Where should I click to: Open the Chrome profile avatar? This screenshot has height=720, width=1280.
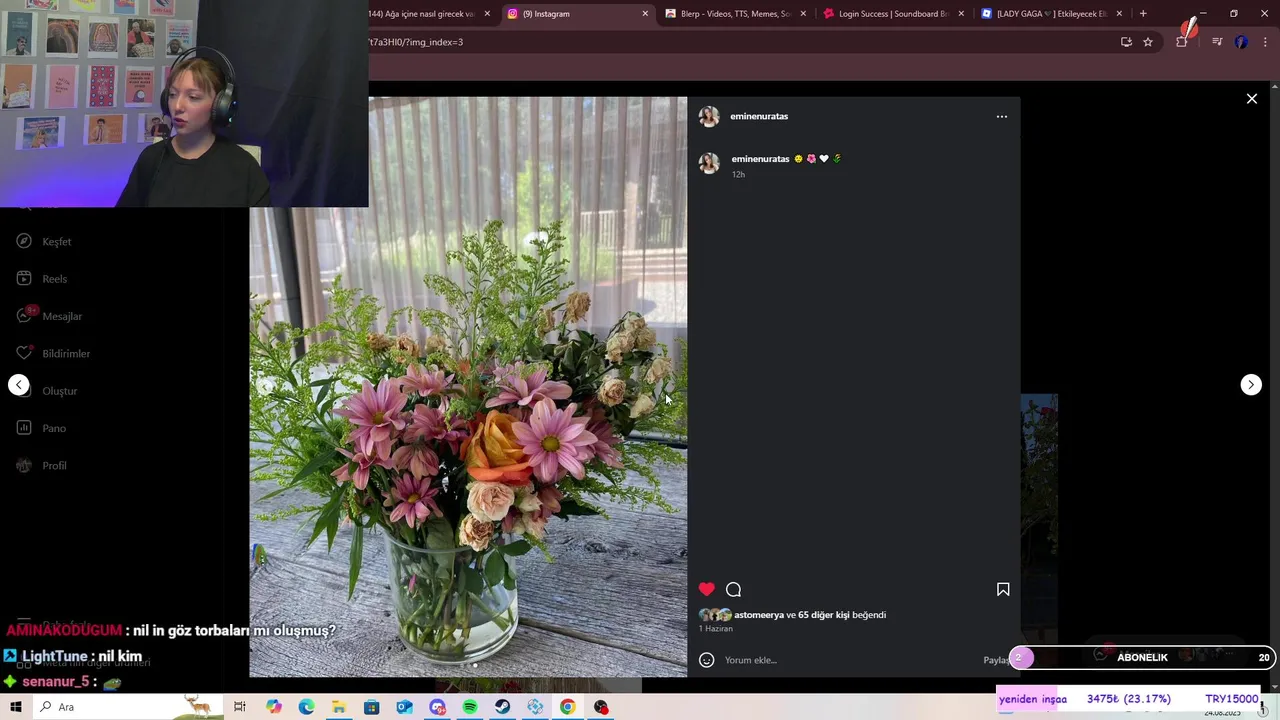tap(1241, 42)
